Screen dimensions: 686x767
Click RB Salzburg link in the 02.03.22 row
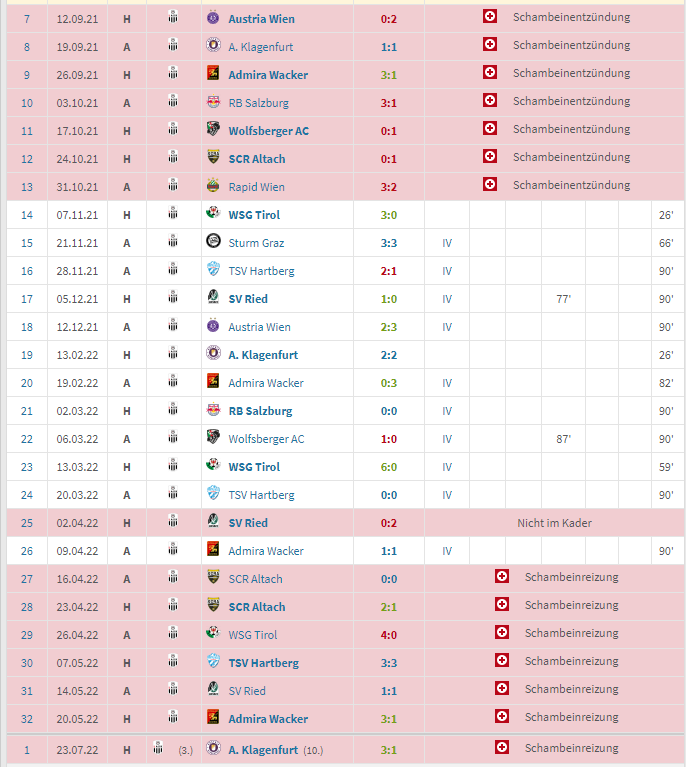point(260,411)
